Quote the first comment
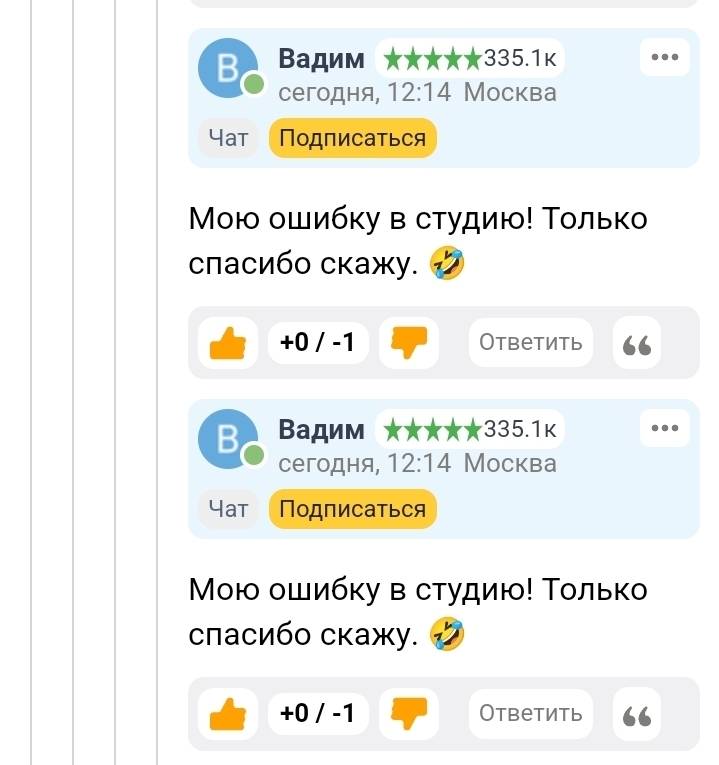This screenshot has width=719, height=765. click(636, 343)
